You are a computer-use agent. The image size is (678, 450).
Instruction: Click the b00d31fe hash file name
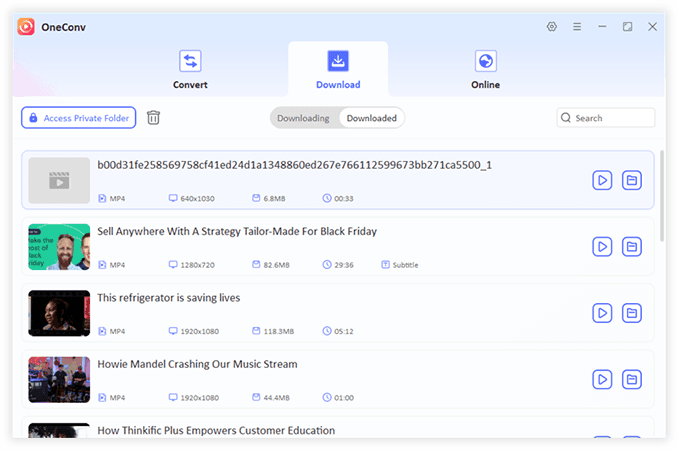tap(294, 165)
